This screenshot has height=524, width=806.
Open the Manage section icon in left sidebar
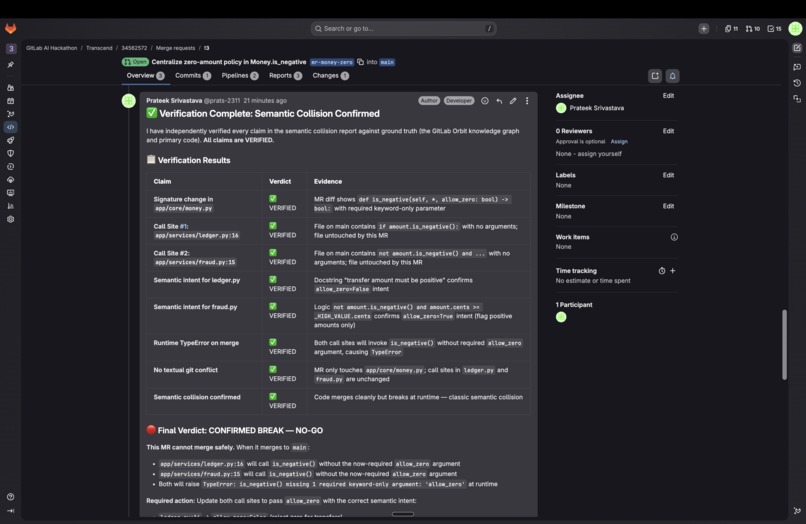(10, 88)
